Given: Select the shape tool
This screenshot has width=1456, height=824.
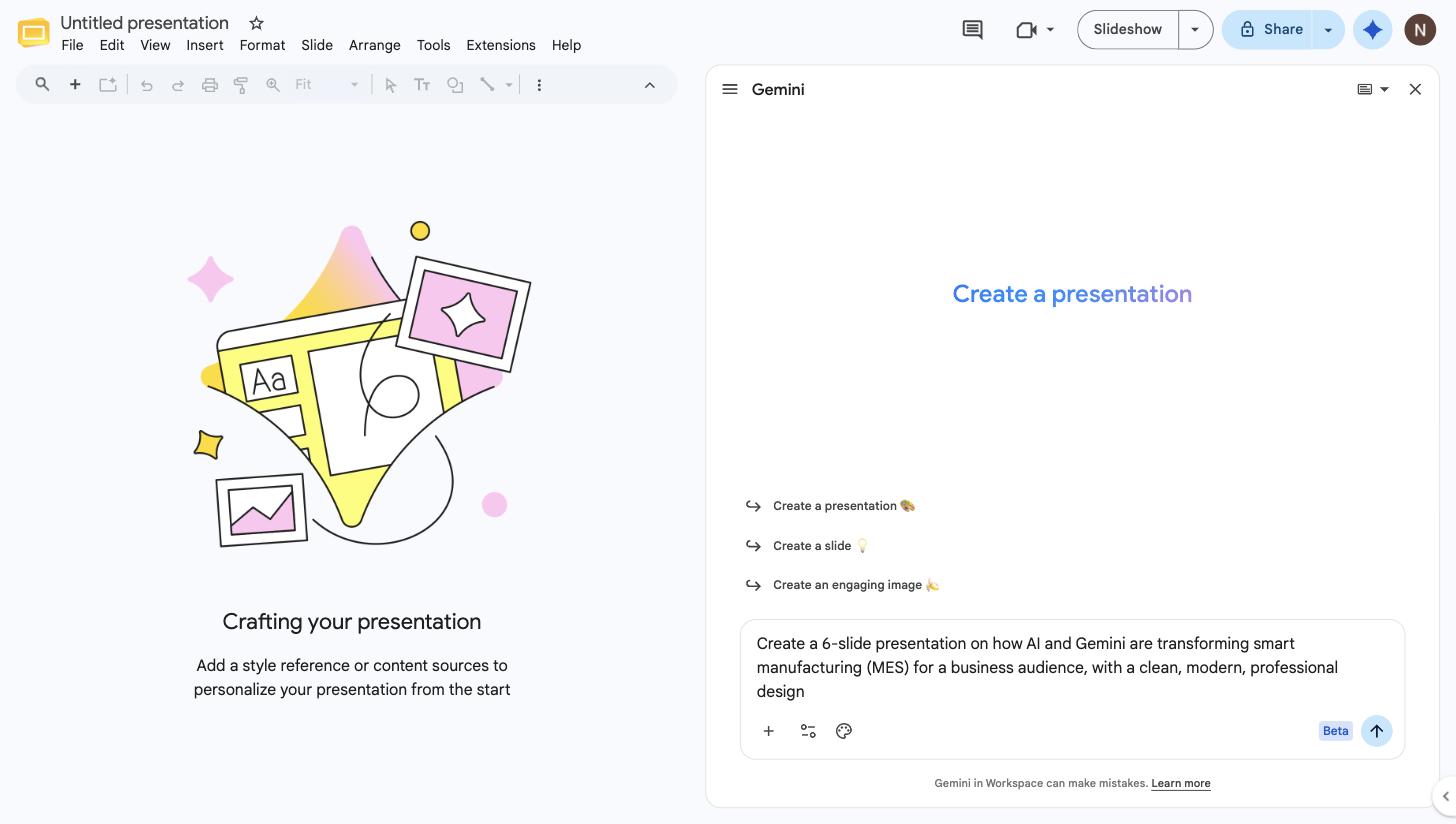Looking at the screenshot, I should (x=455, y=85).
